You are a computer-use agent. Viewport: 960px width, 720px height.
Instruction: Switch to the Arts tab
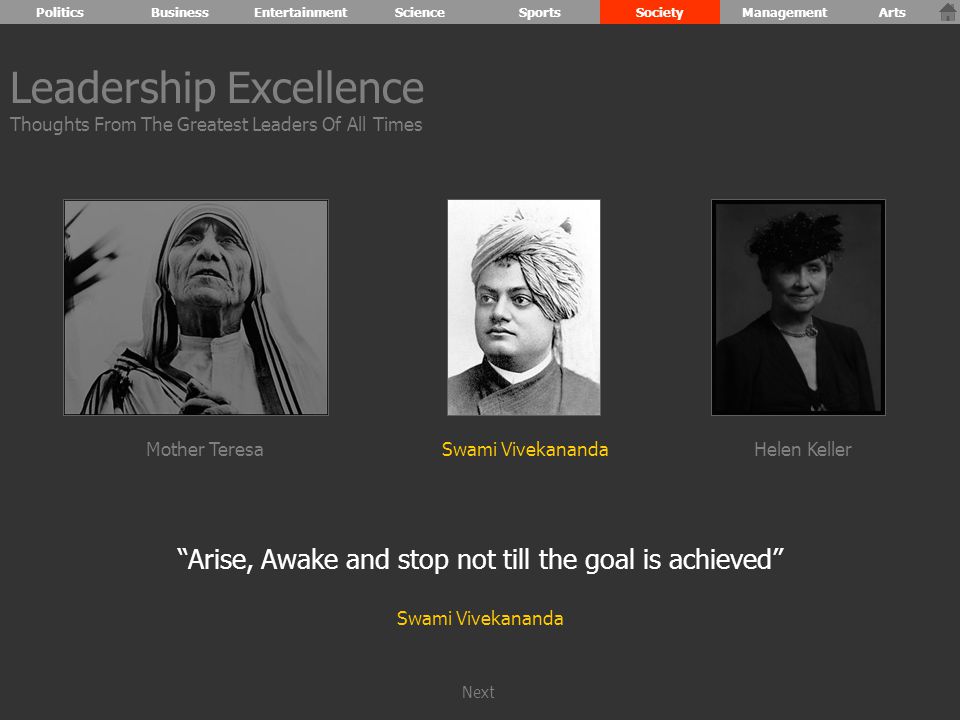tap(892, 12)
